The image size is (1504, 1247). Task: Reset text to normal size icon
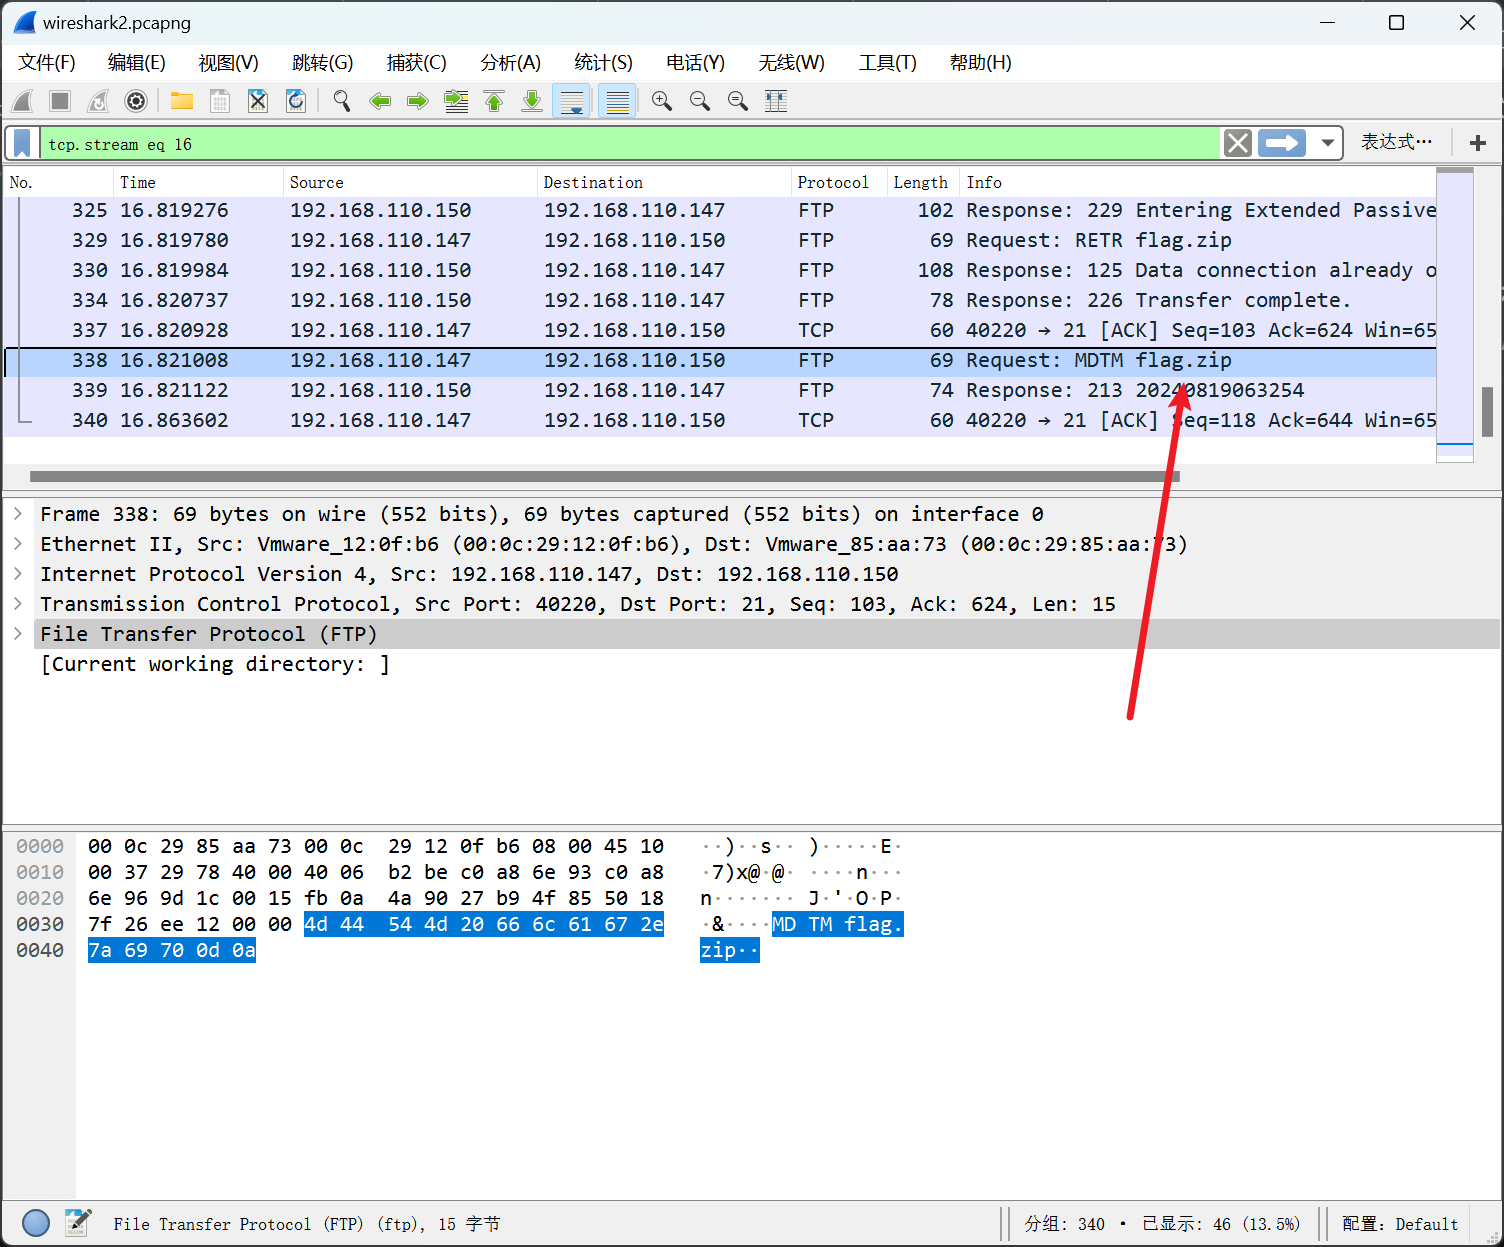point(738,101)
